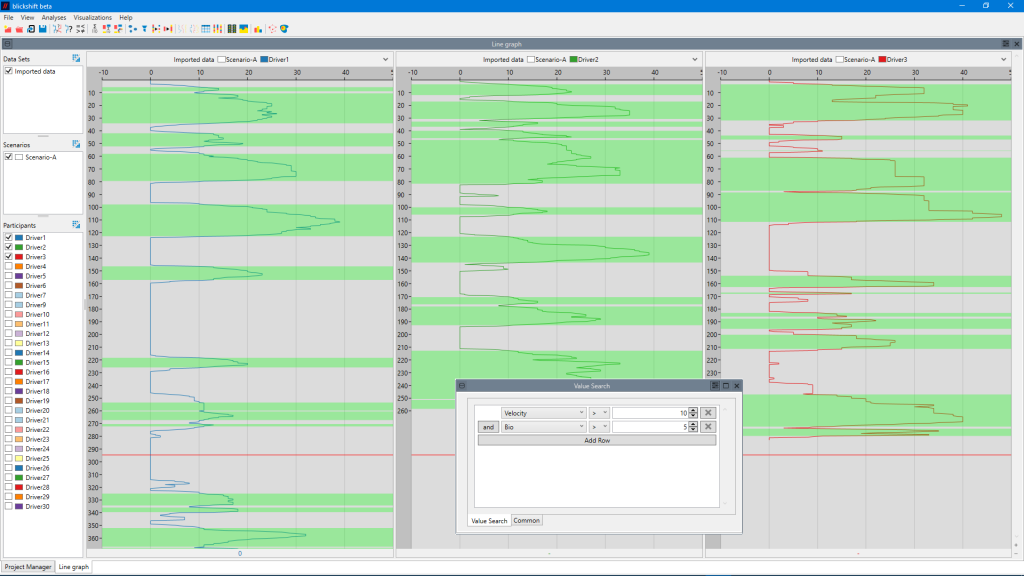Click the funnel filter toolbar icon
The height and width of the screenshot is (576, 1024).
coord(144,29)
